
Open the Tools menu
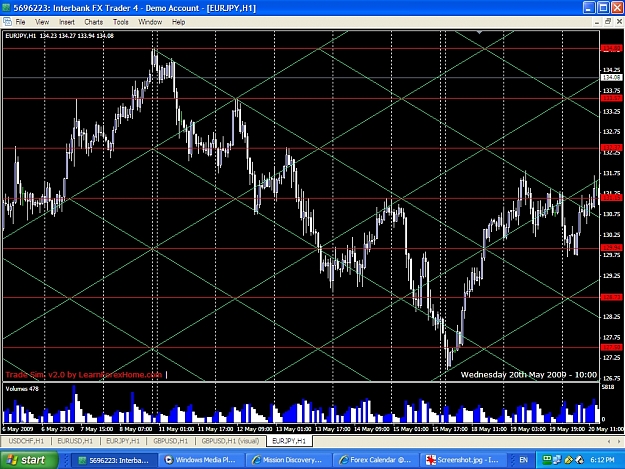tap(120, 22)
